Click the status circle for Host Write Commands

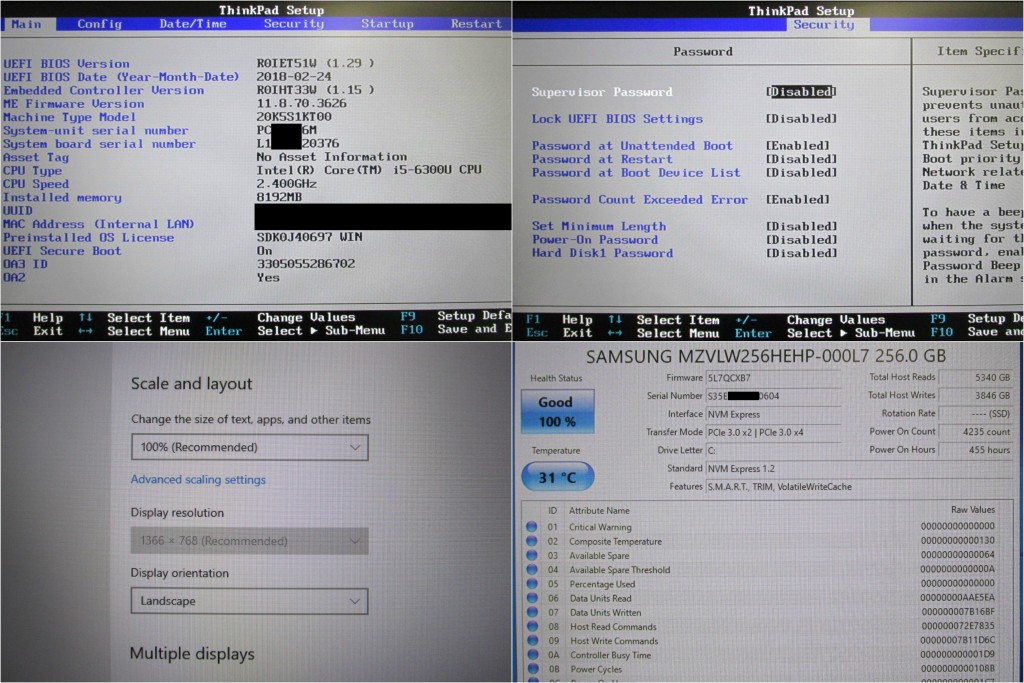tap(532, 641)
